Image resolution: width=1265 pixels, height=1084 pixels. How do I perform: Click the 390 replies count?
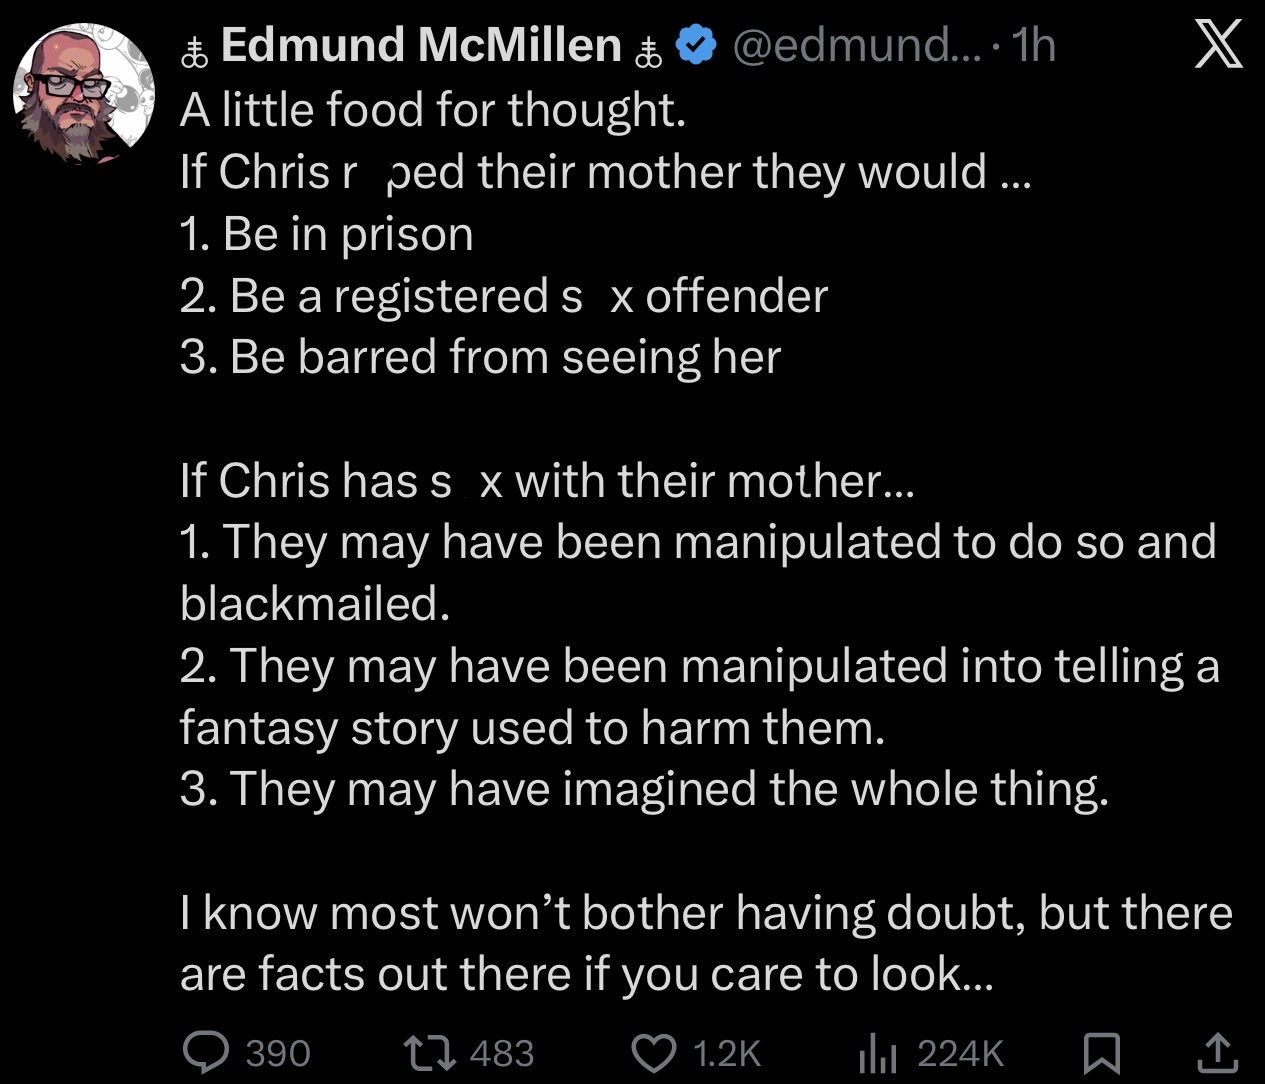(278, 1053)
